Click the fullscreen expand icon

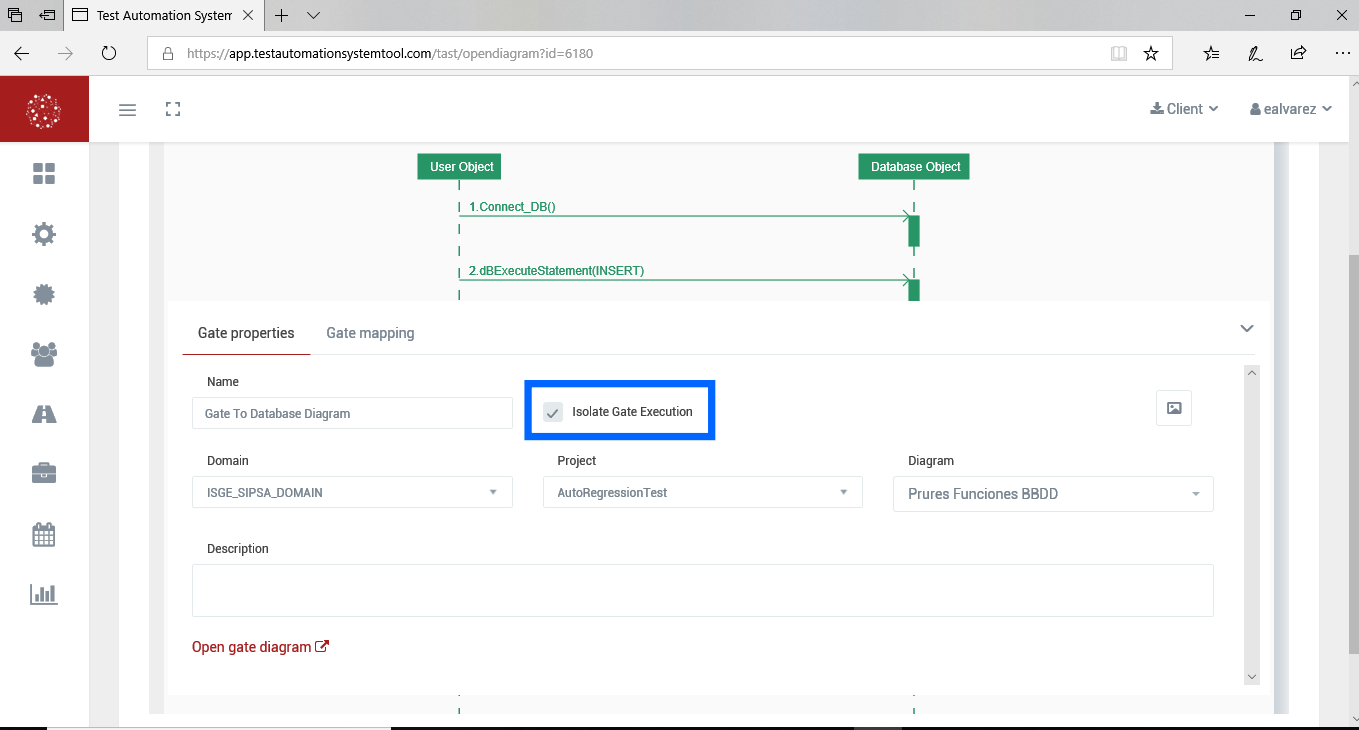tap(173, 109)
